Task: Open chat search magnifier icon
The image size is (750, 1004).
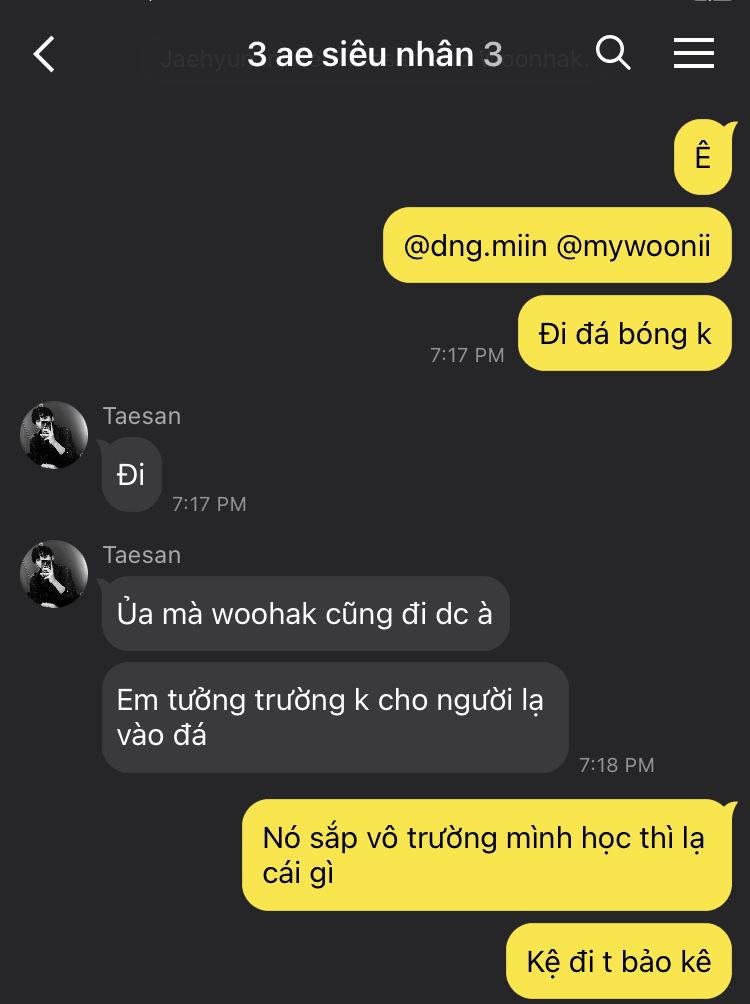Action: (x=613, y=53)
